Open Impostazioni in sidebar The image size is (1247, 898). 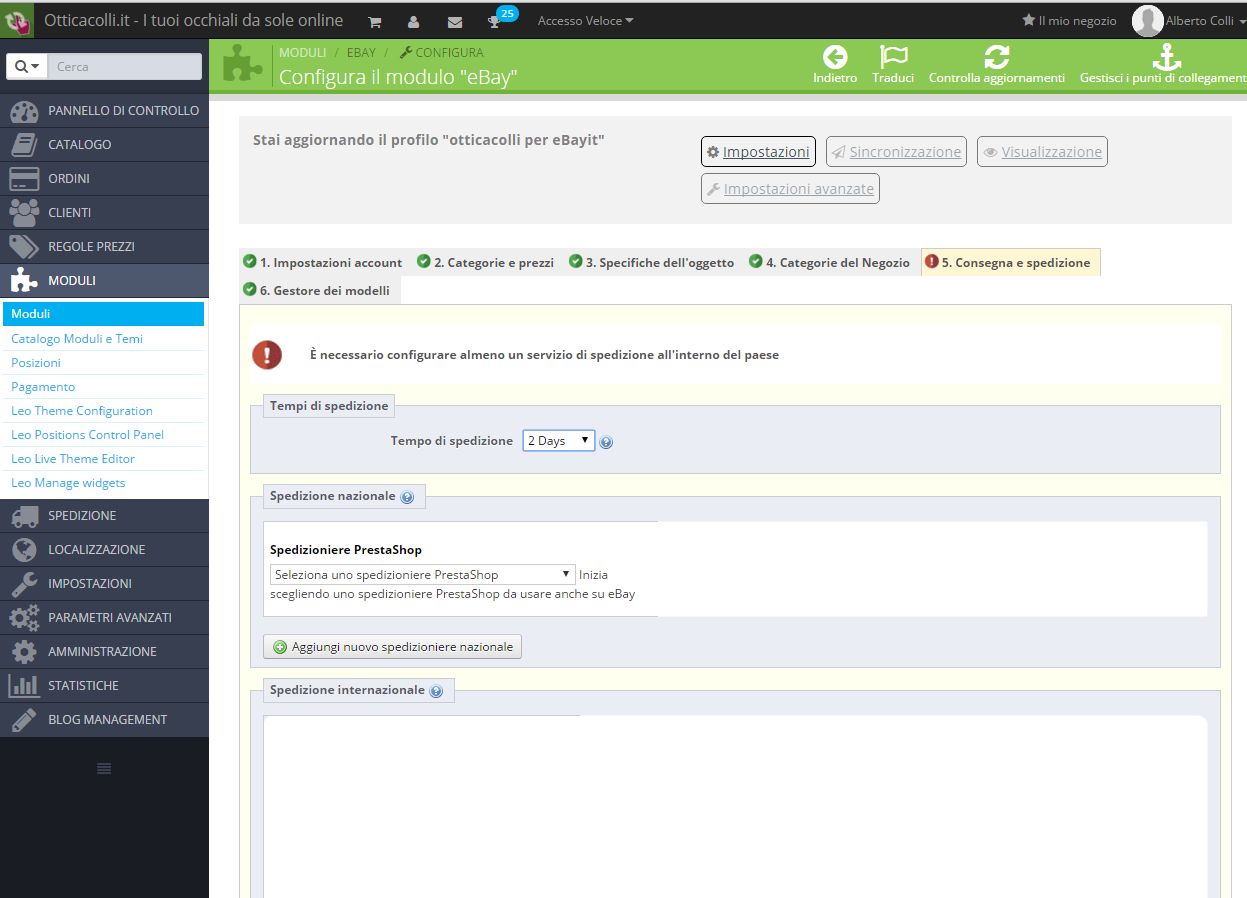click(104, 584)
